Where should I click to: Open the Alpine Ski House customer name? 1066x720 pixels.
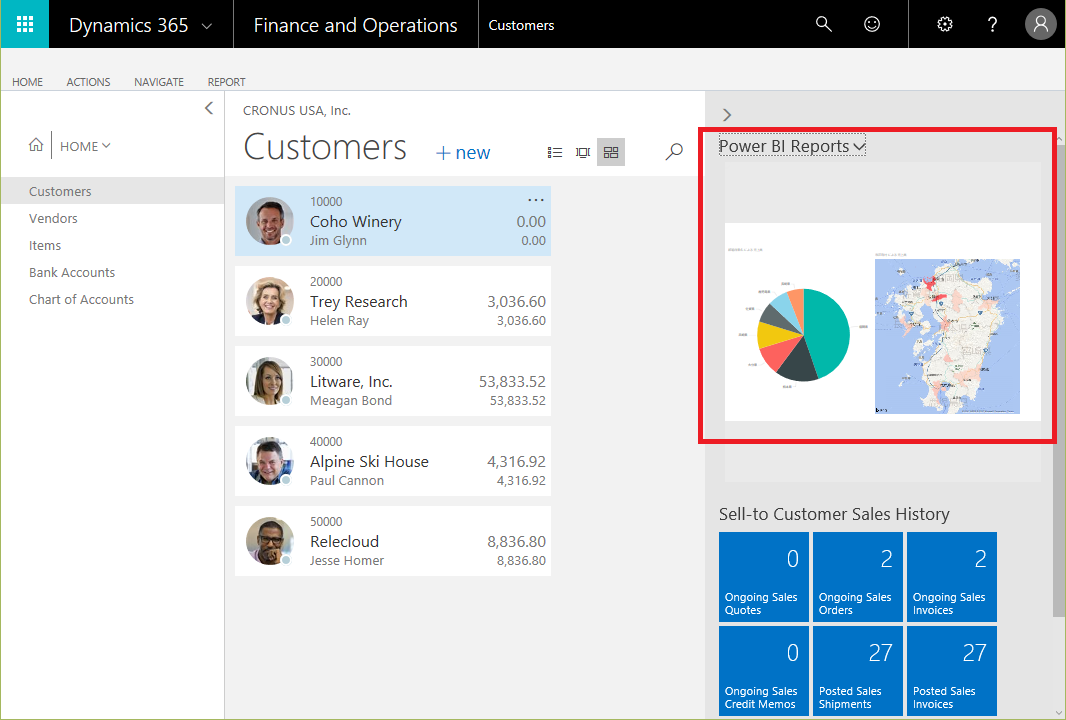point(369,462)
